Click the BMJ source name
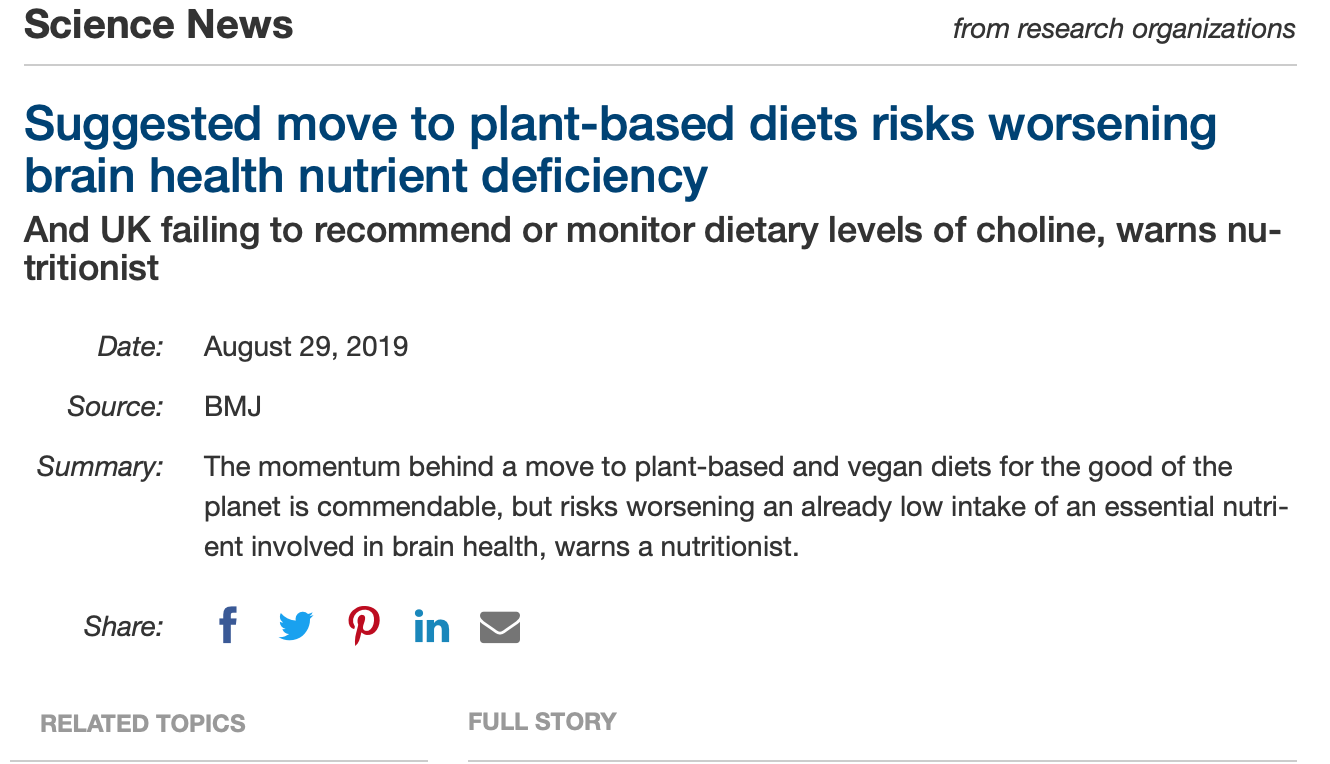The width and height of the screenshot is (1330, 764). click(233, 407)
